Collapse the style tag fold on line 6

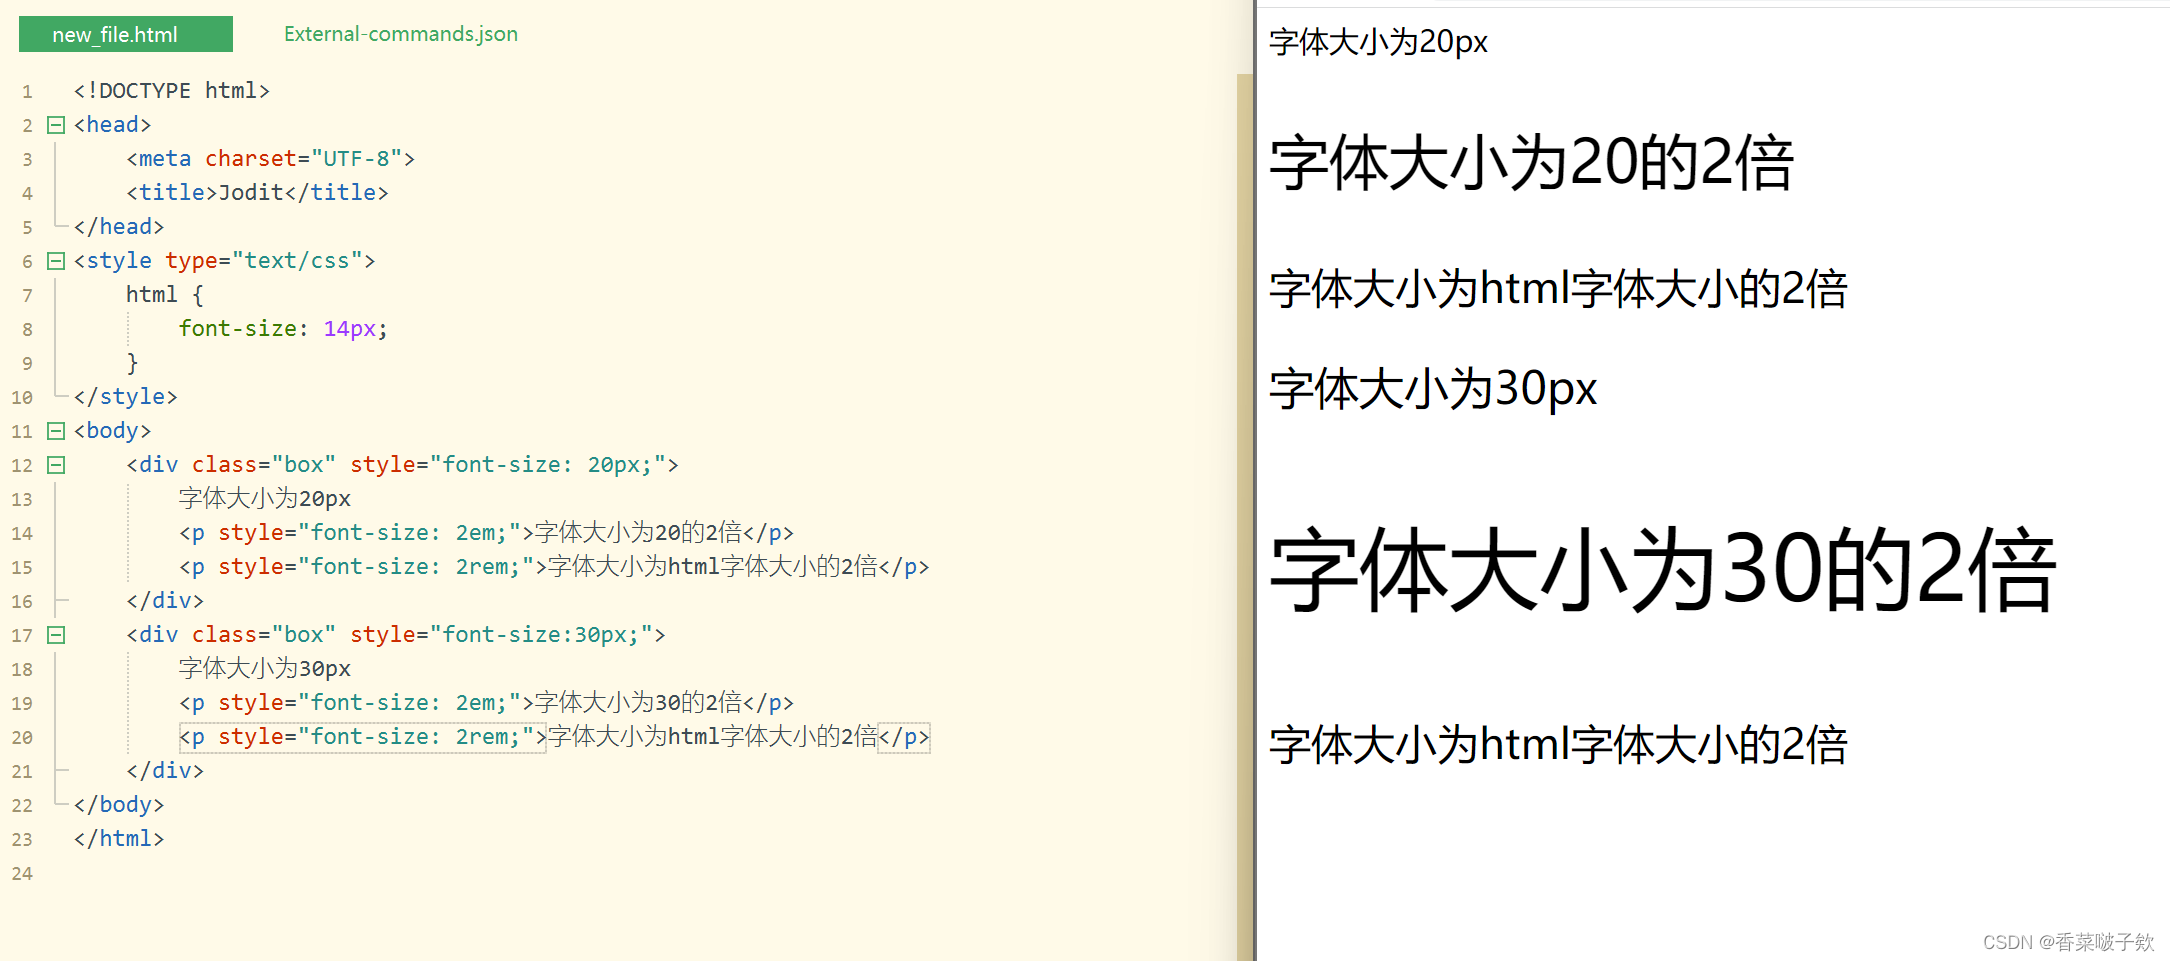point(56,261)
